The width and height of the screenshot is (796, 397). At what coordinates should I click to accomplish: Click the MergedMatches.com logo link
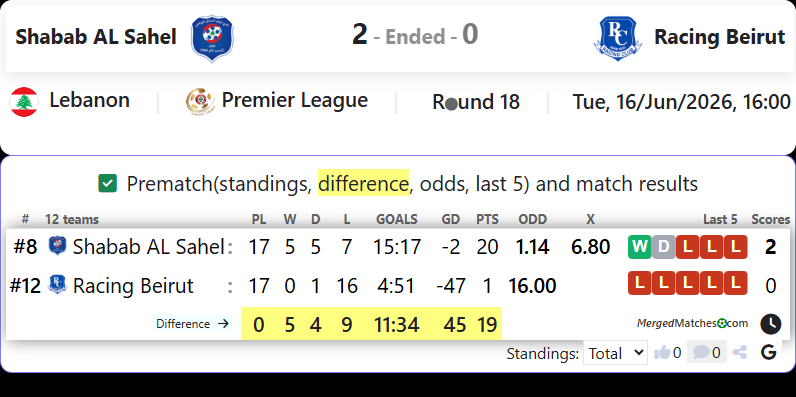[692, 323]
